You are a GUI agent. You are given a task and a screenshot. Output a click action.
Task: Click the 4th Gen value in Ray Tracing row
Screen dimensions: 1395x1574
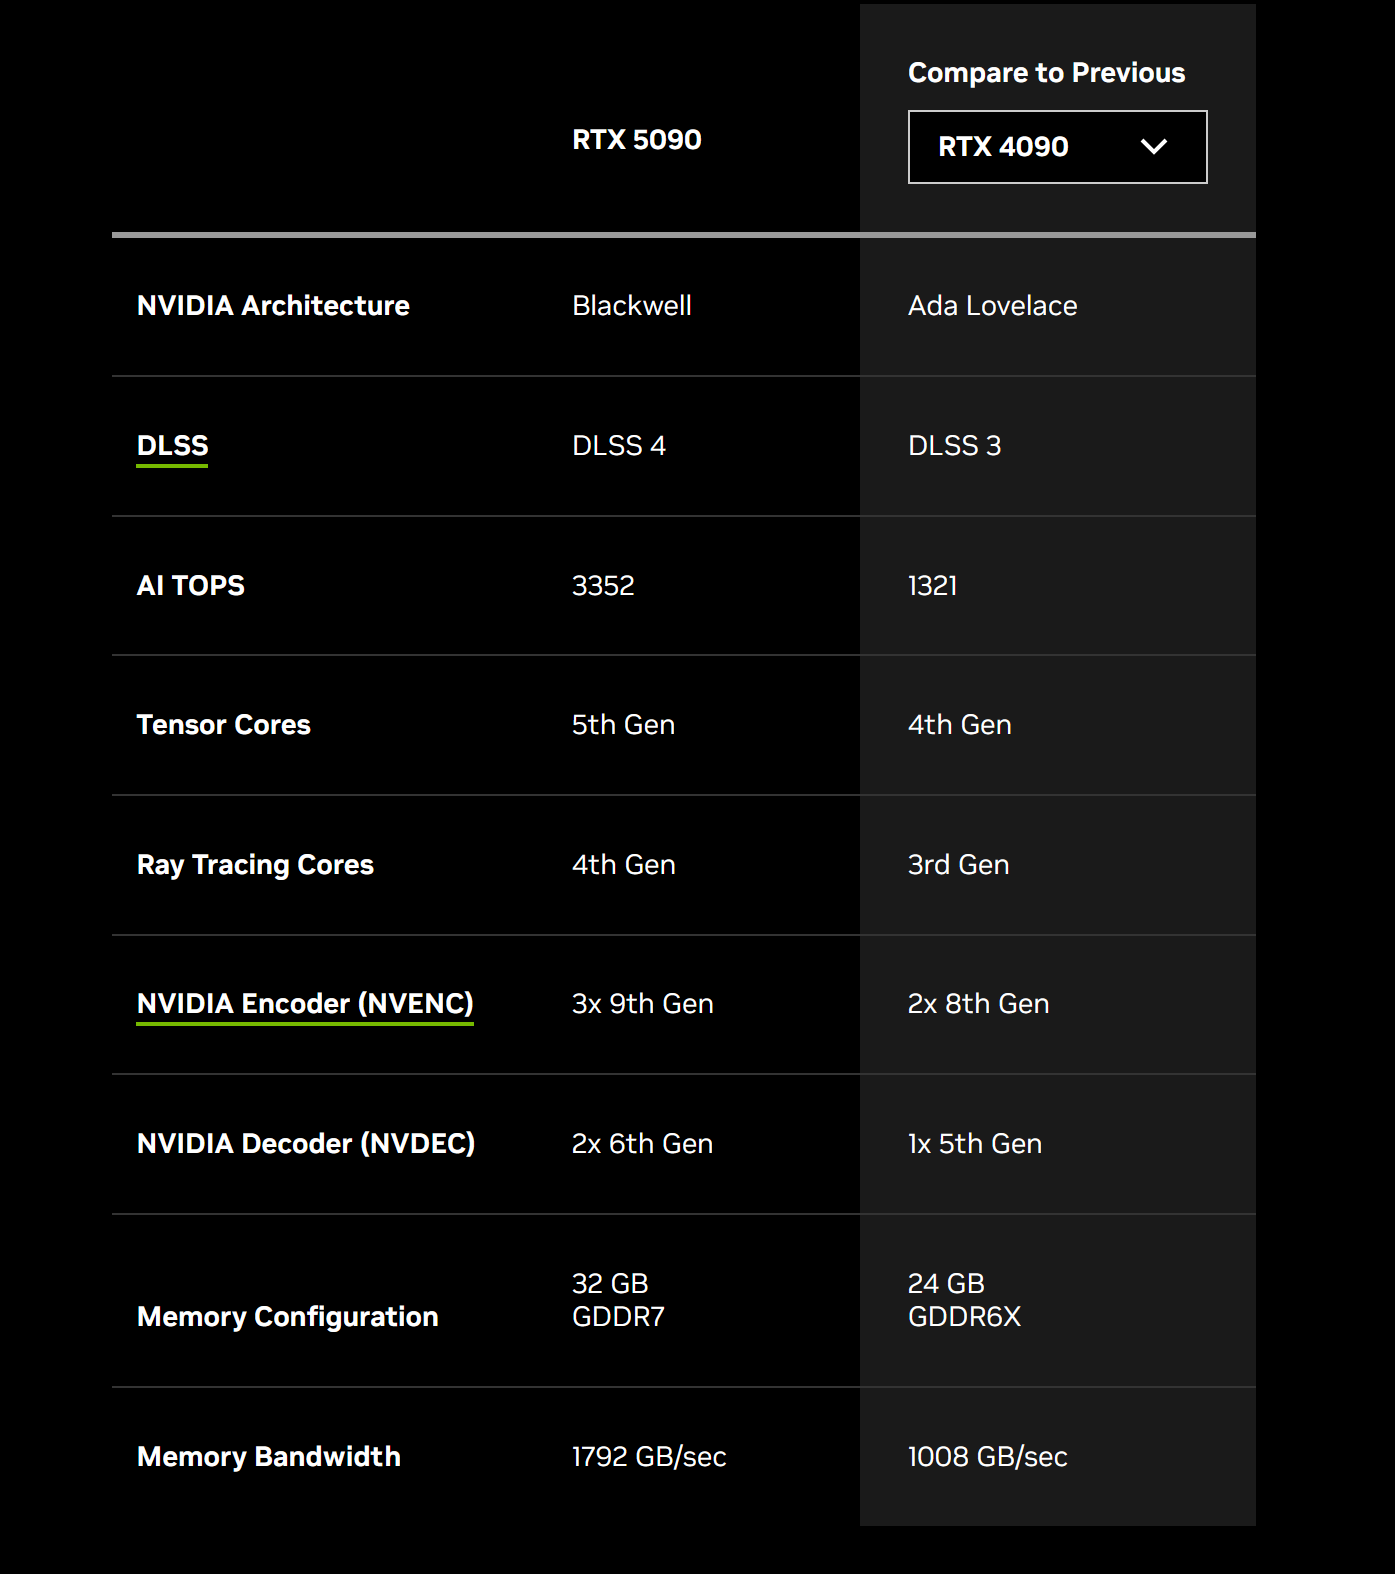click(624, 865)
